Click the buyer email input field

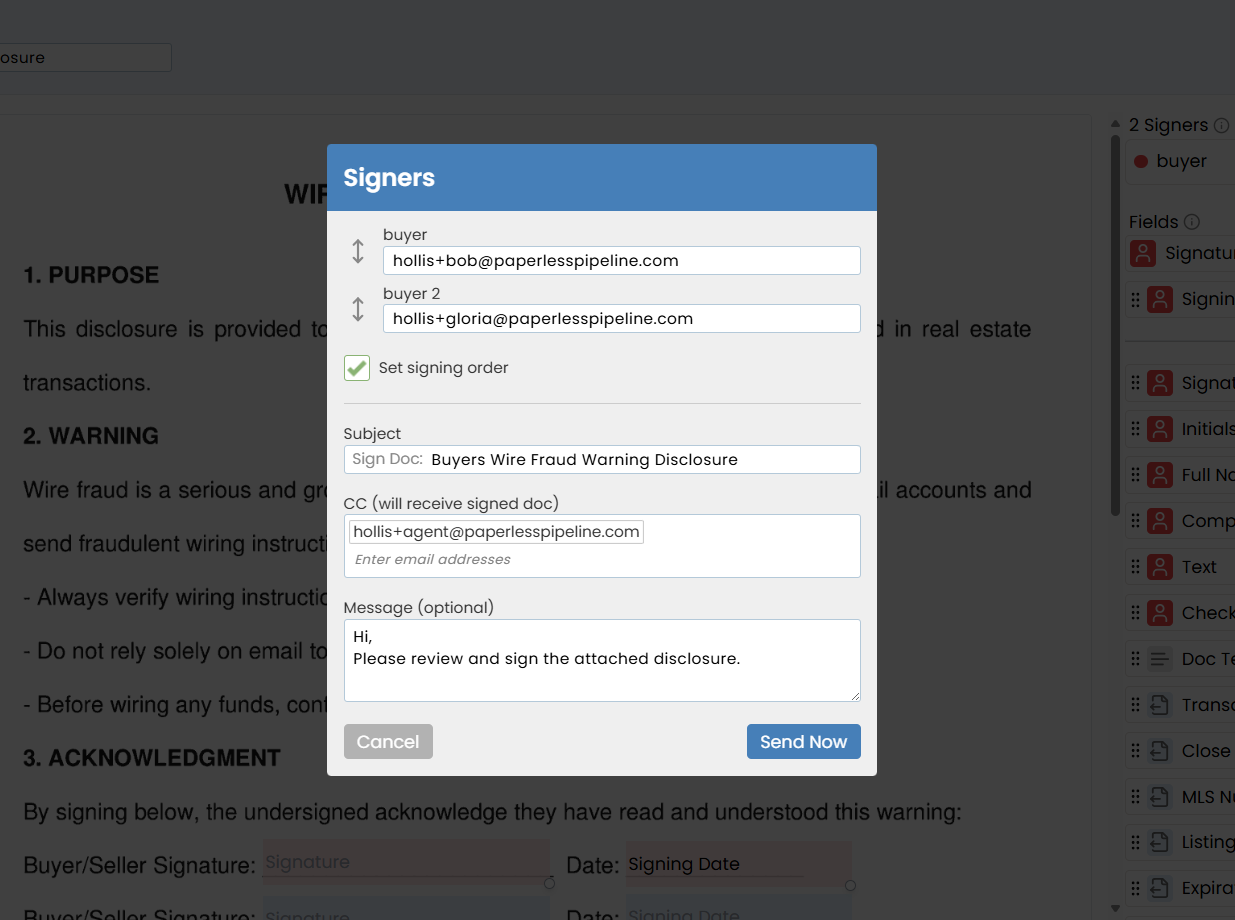click(x=620, y=261)
